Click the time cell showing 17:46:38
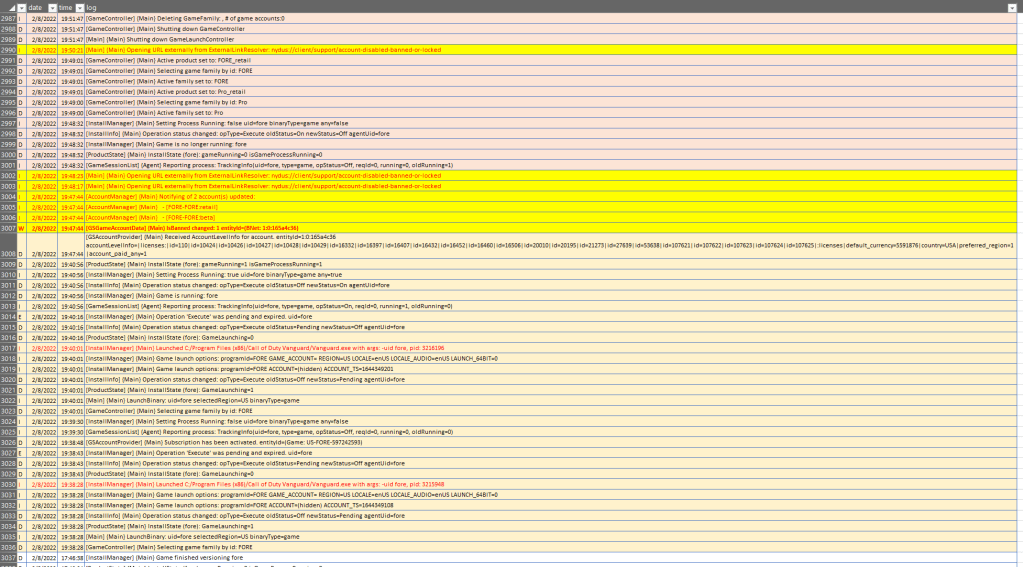Screen dimensions: 1023x567 tap(71, 557)
